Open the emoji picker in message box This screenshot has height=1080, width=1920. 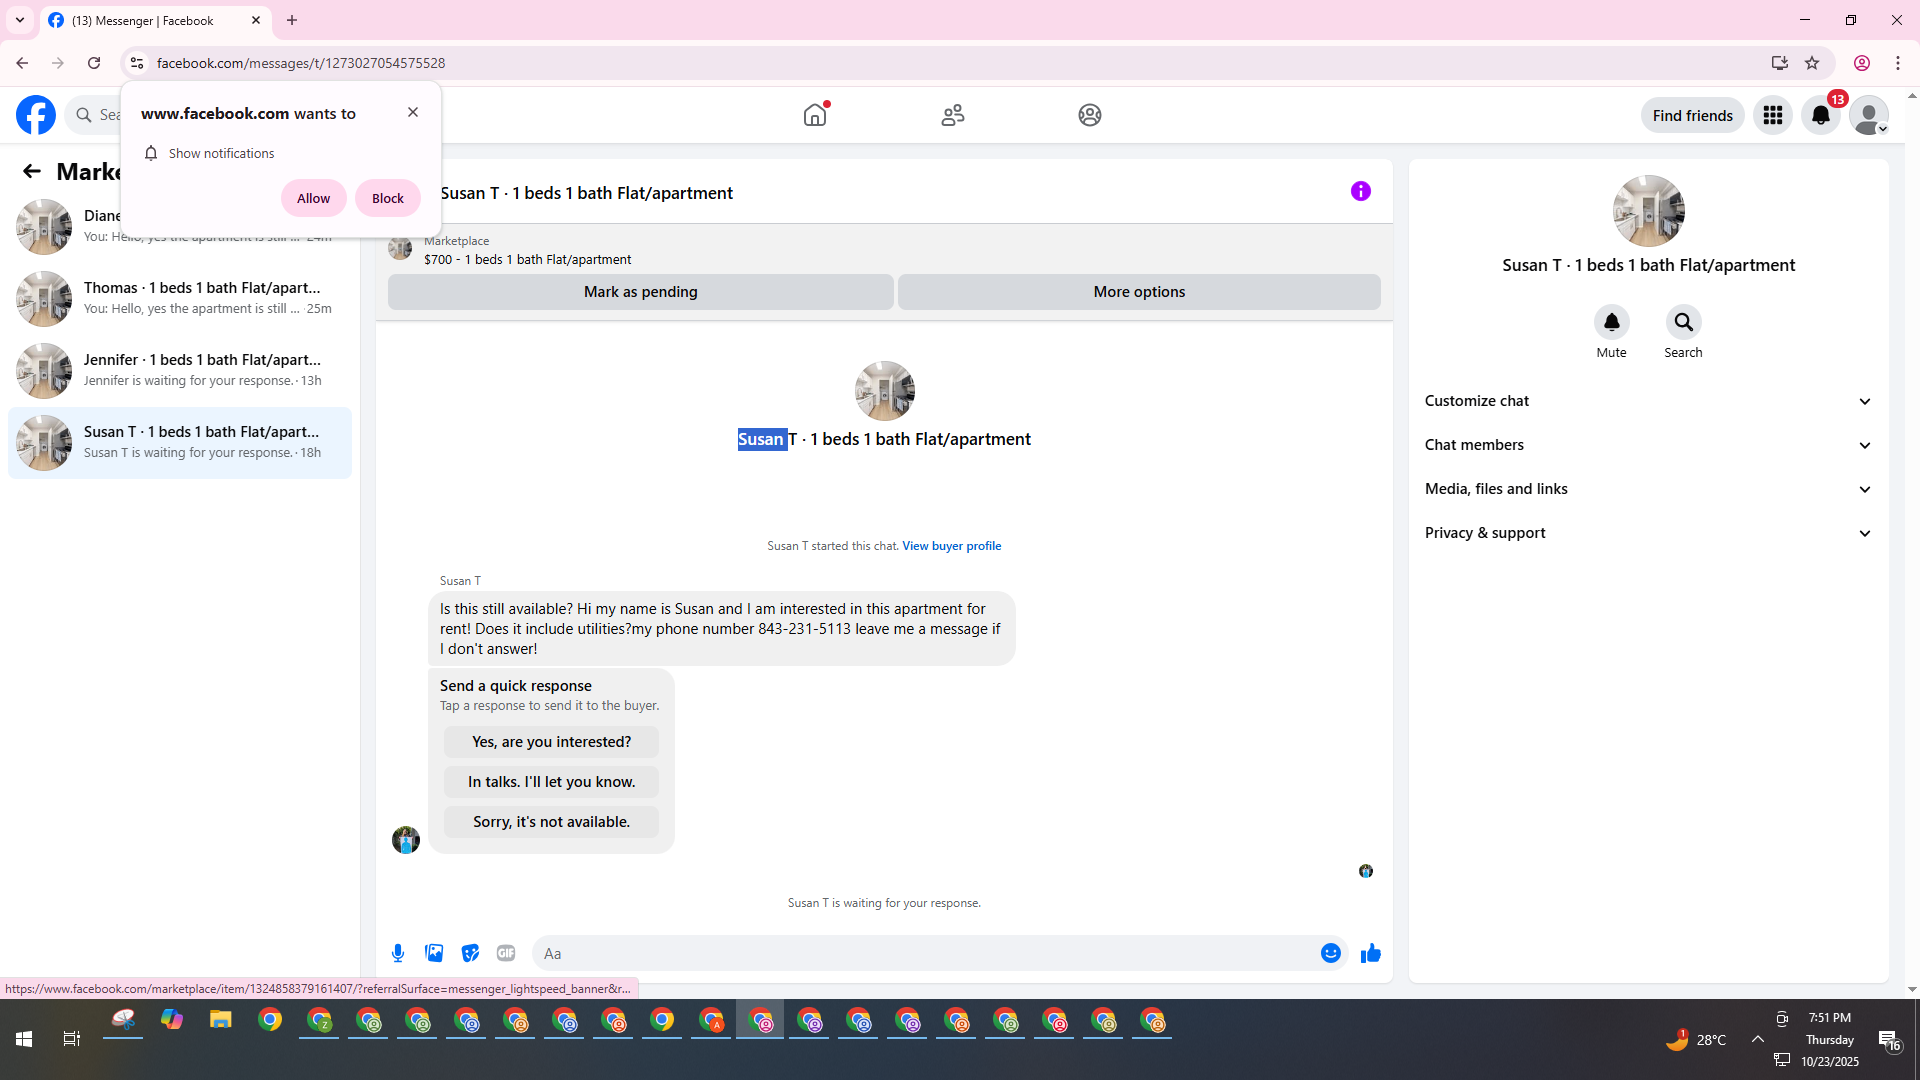point(1330,953)
